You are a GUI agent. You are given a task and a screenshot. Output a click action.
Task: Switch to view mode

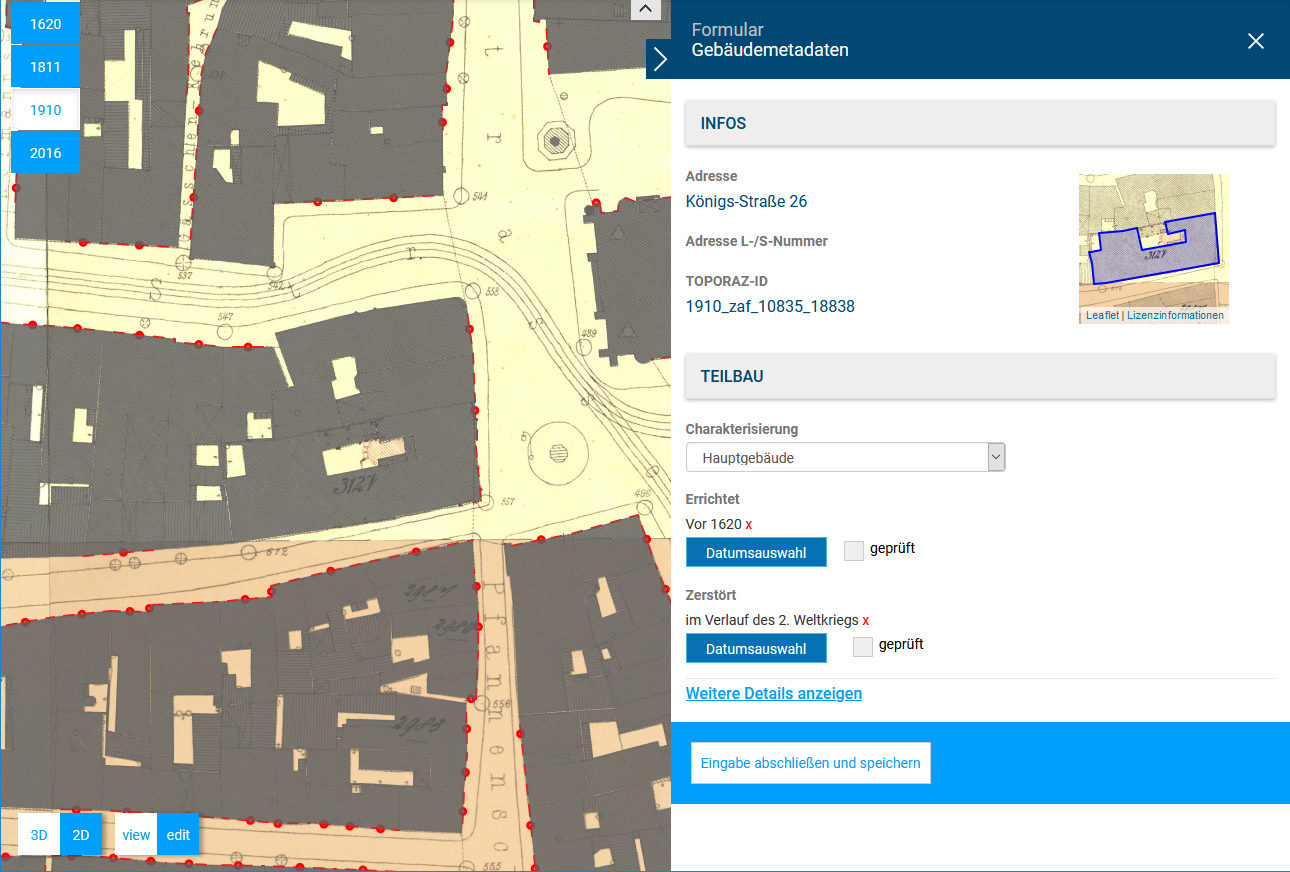point(136,835)
